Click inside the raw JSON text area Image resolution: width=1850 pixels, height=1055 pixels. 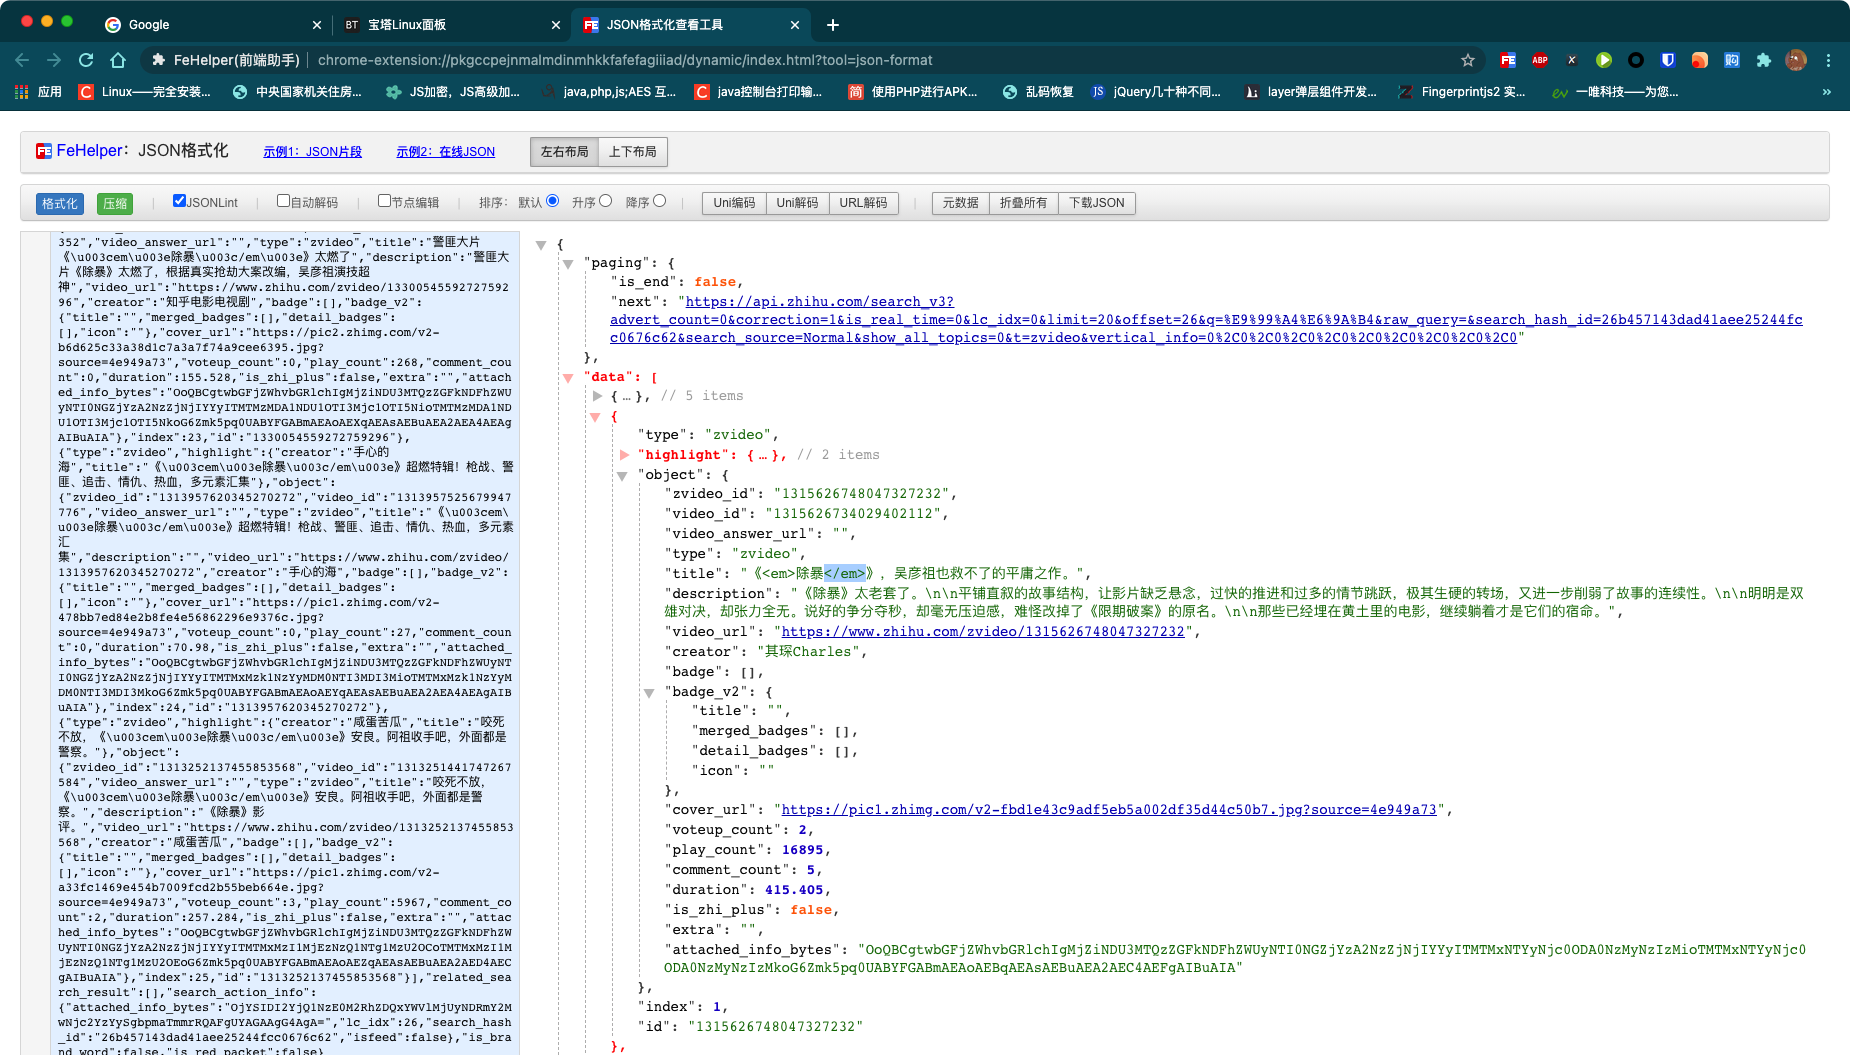[285, 643]
